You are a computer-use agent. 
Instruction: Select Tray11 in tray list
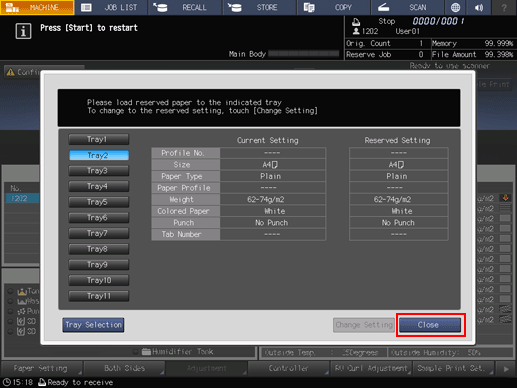[x=99, y=296]
